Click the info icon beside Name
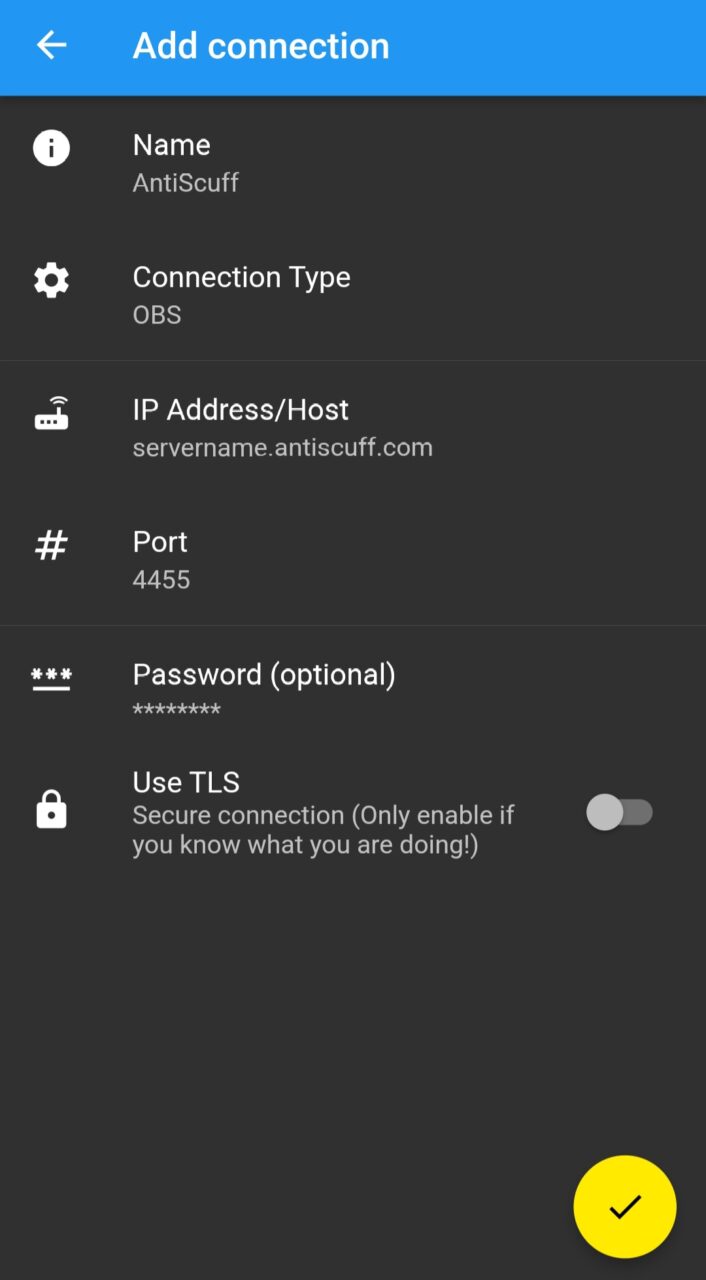The image size is (706, 1280). click(51, 148)
